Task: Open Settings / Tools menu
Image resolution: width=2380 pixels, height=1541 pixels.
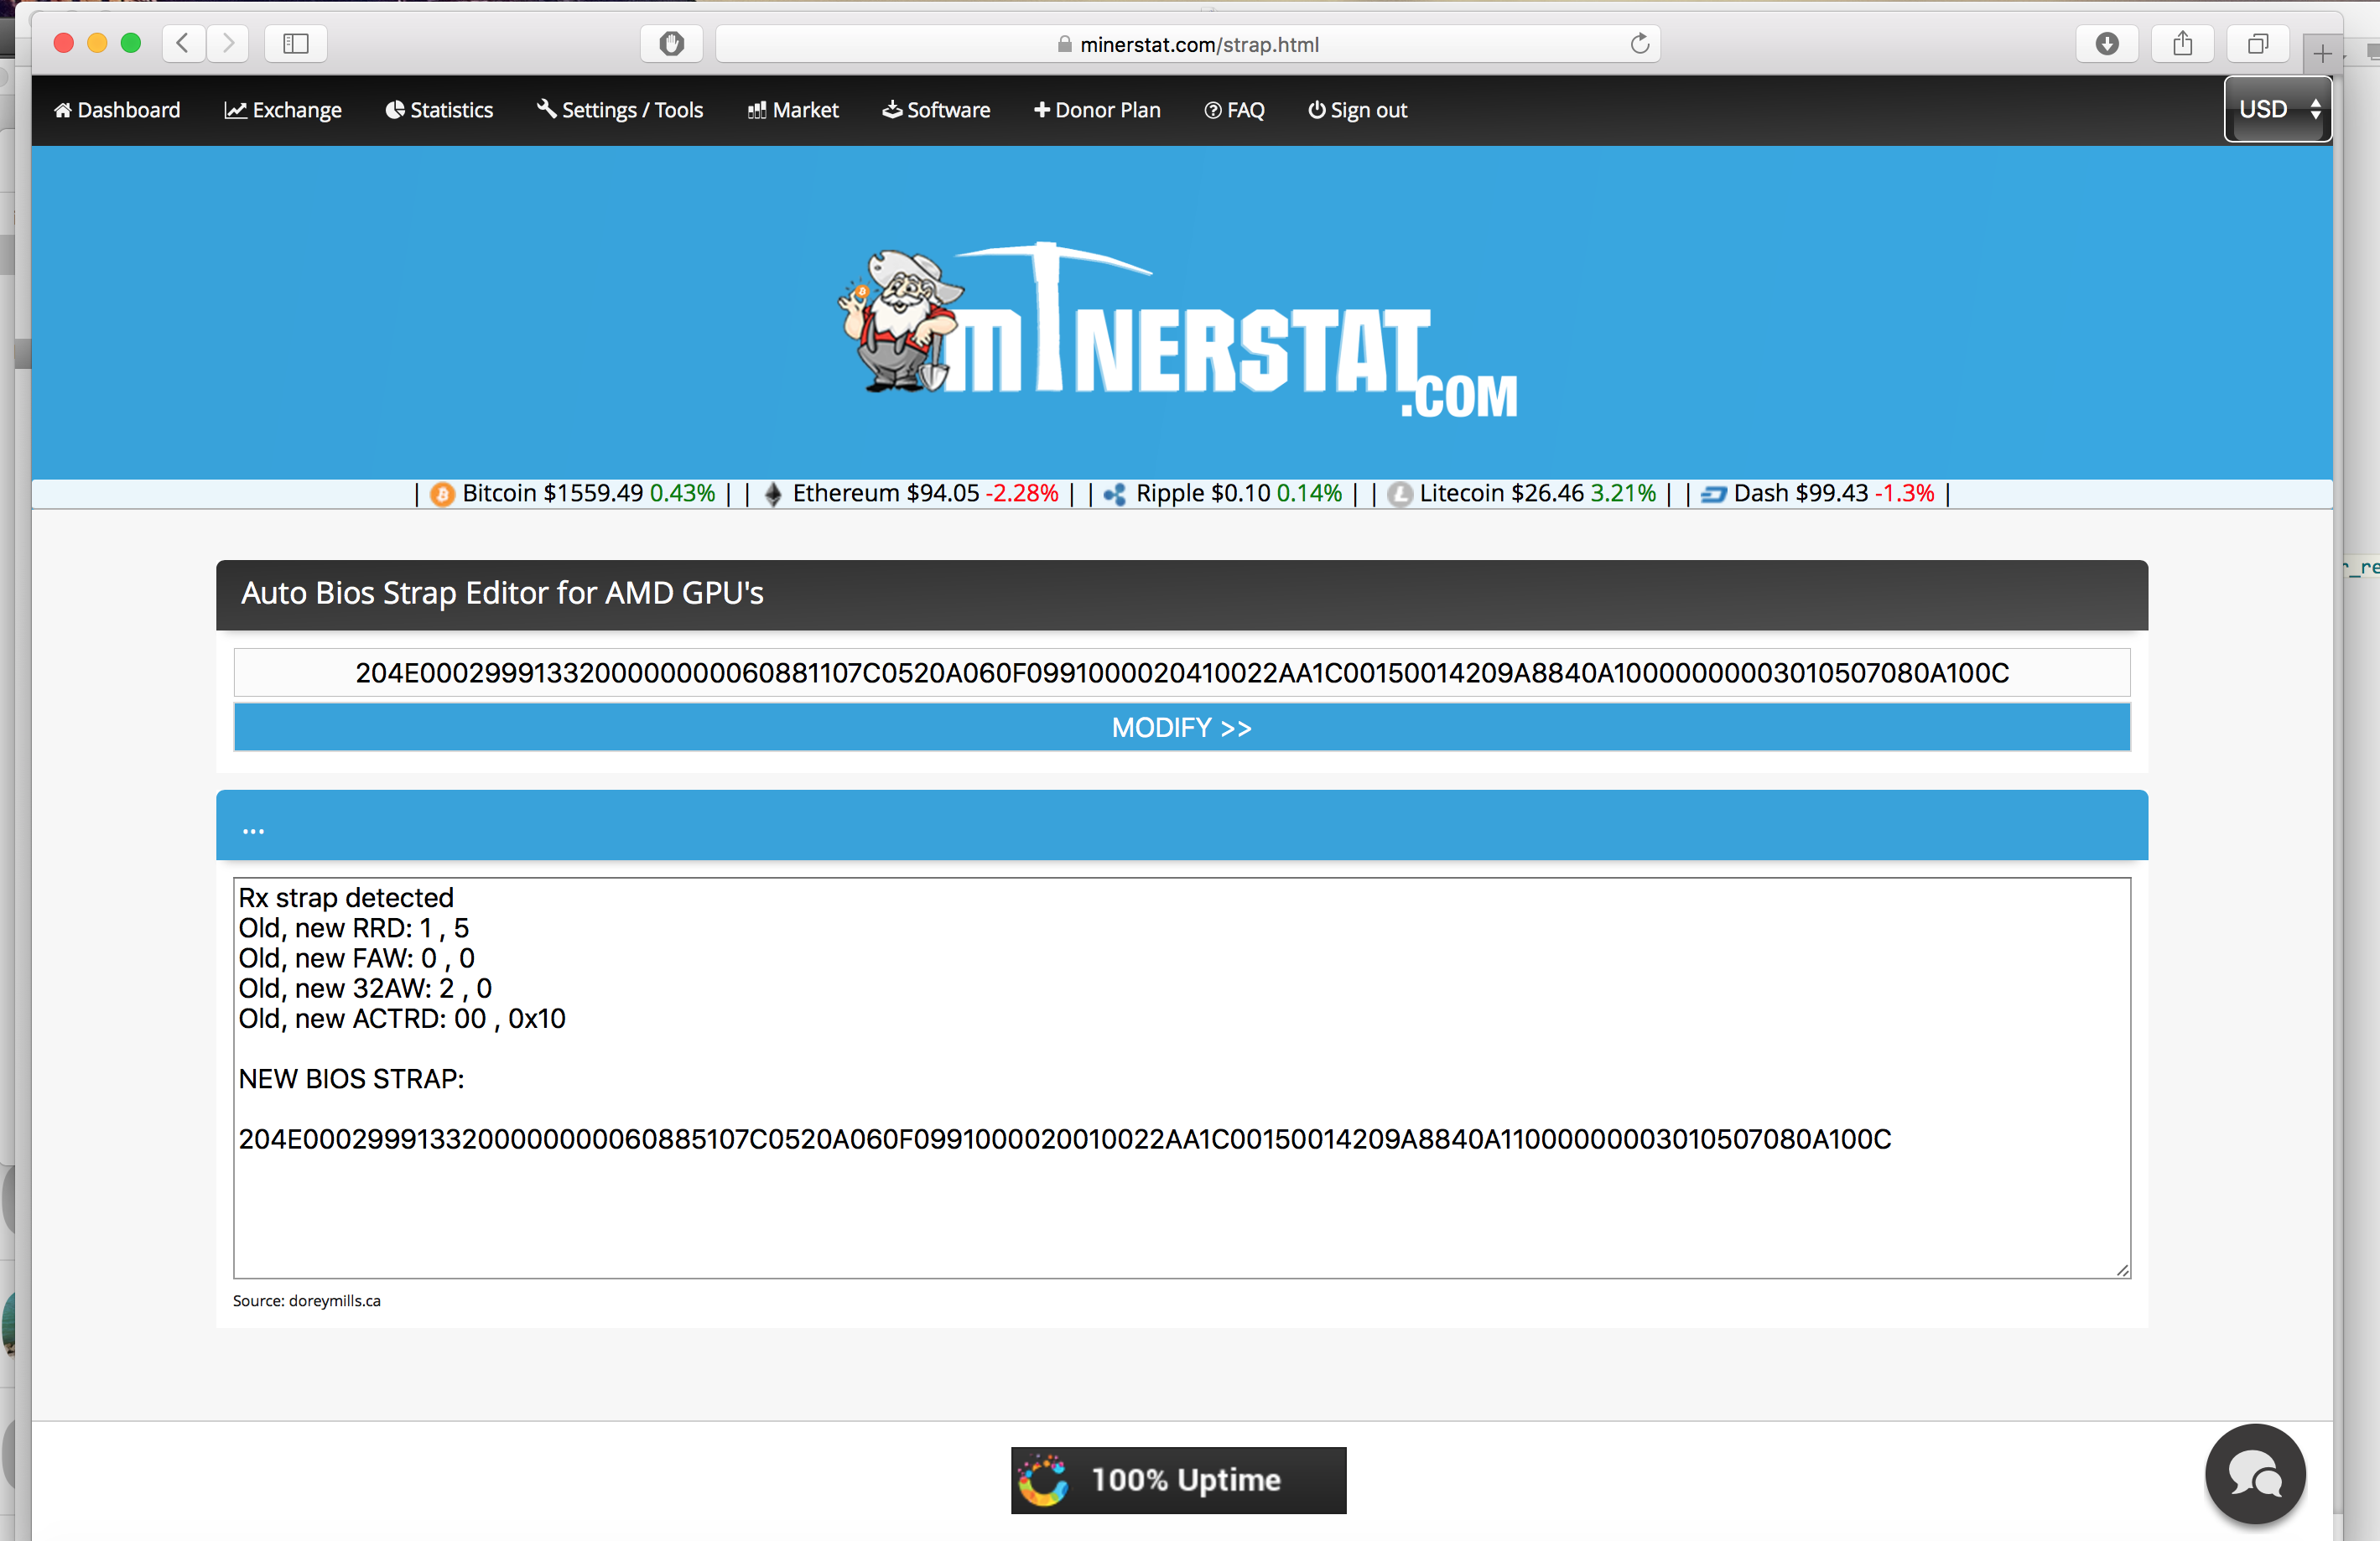Action: click(620, 110)
